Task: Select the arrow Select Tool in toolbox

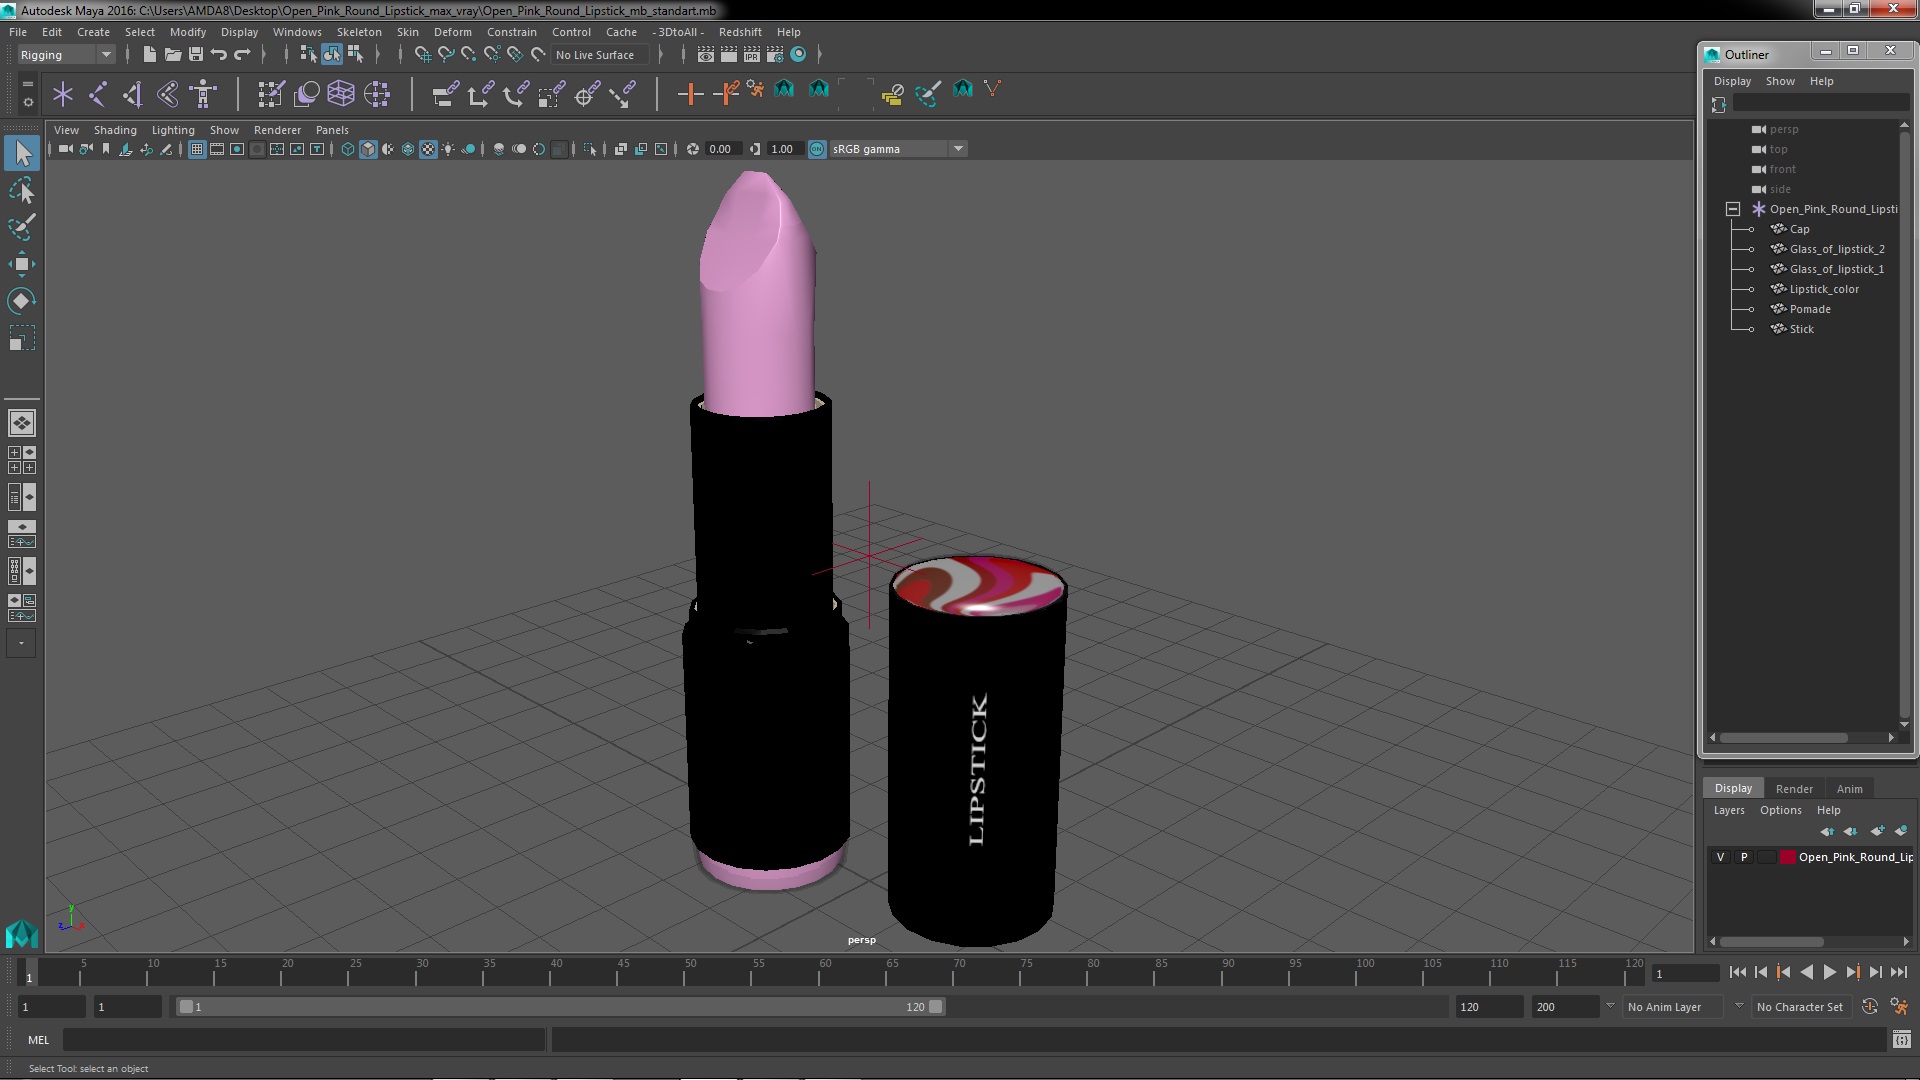Action: [x=22, y=153]
